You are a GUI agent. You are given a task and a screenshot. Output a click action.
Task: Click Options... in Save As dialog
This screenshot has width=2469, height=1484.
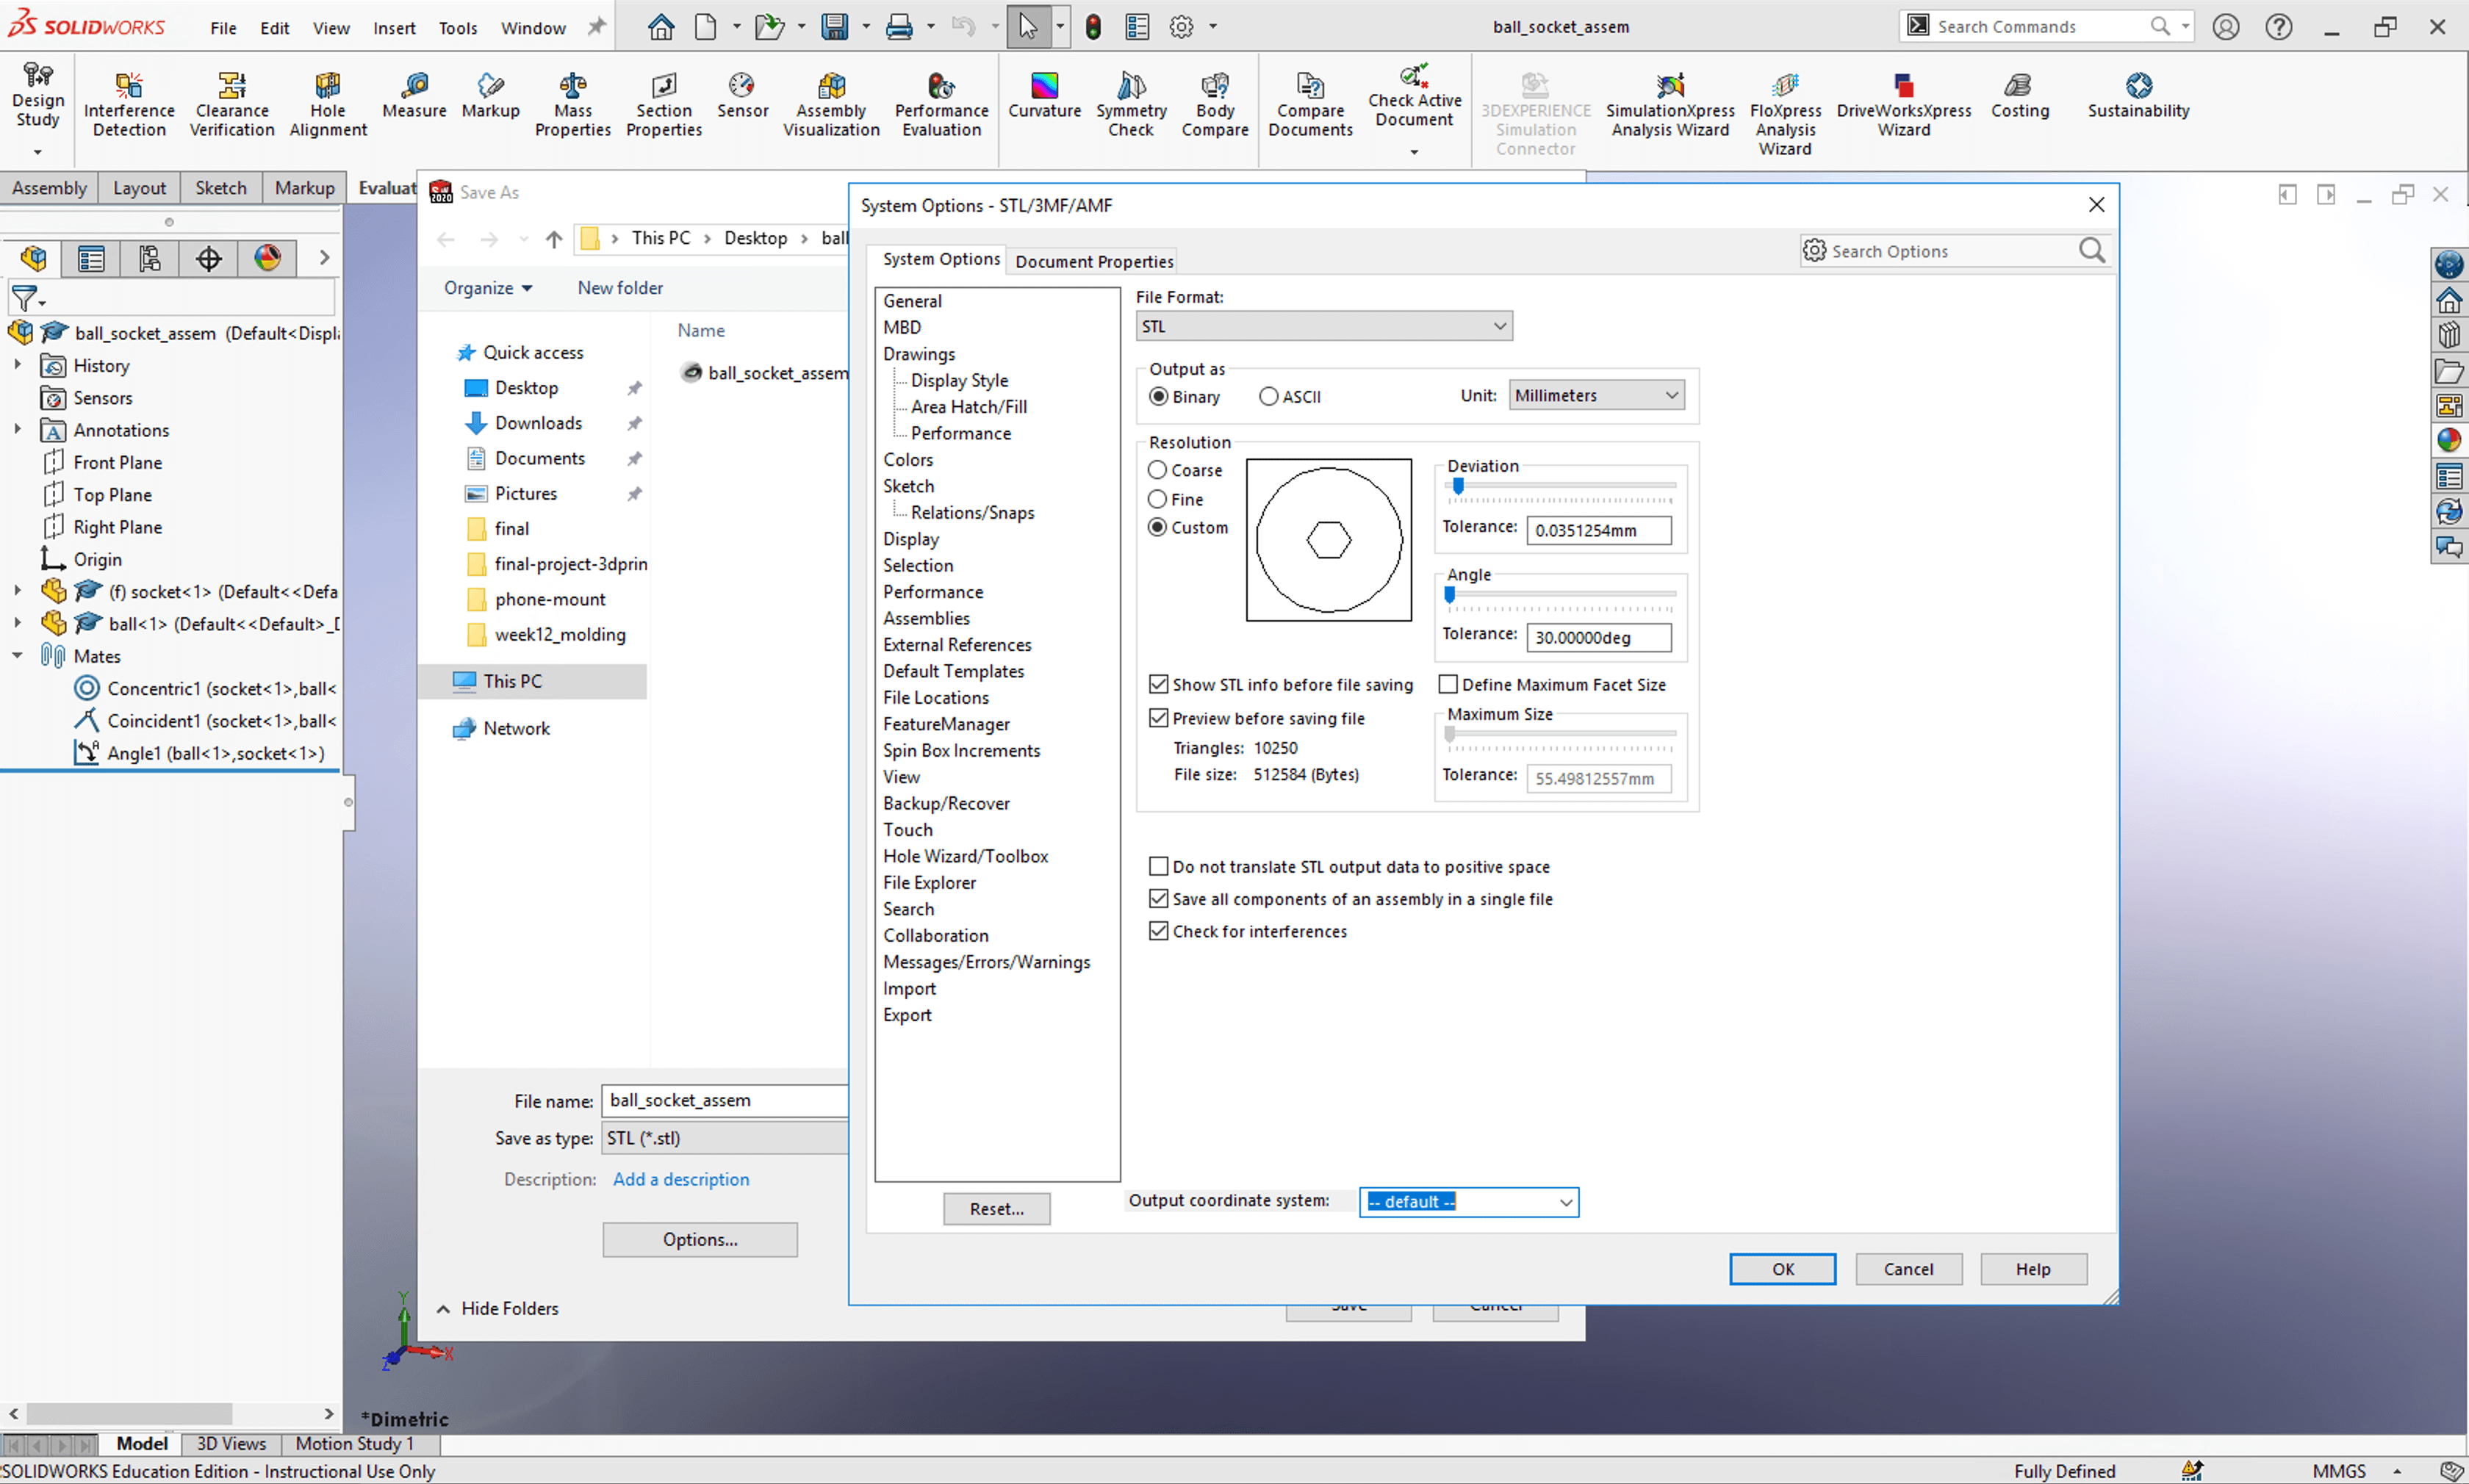[700, 1240]
